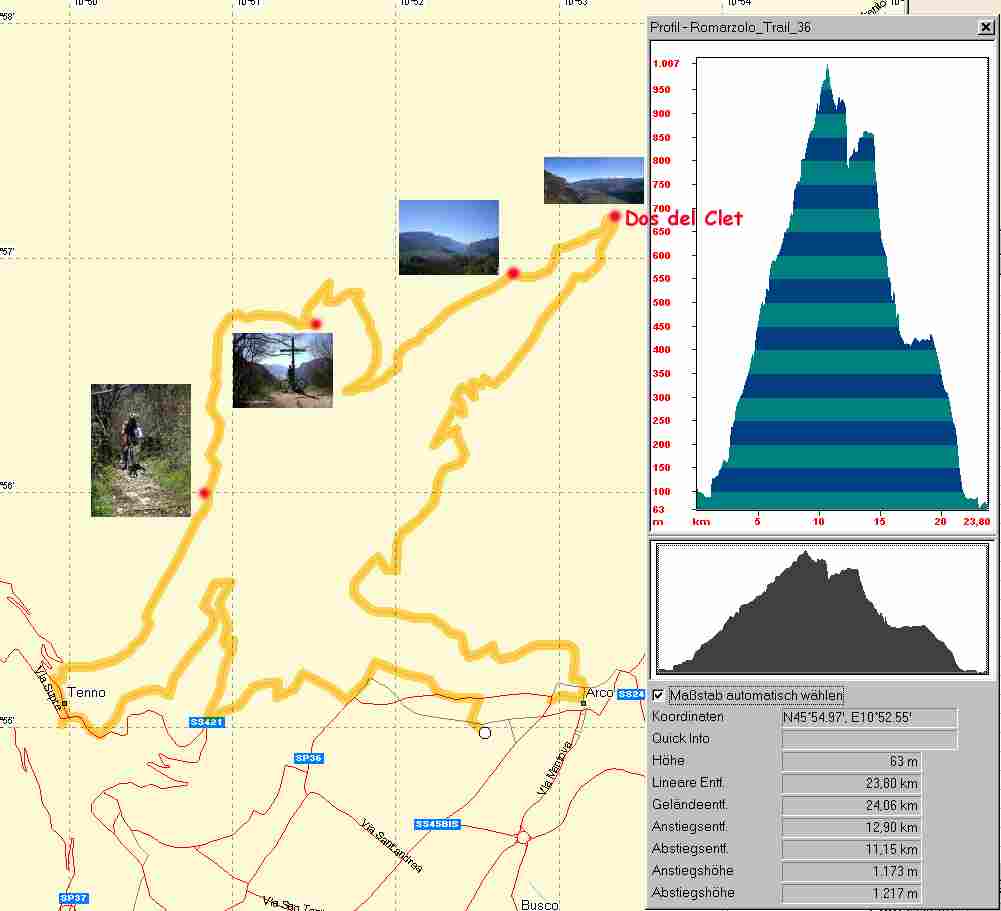This screenshot has height=911, width=1001.
Task: Close the Profil Romarzolo_Trail_36 window
Action: [985, 28]
